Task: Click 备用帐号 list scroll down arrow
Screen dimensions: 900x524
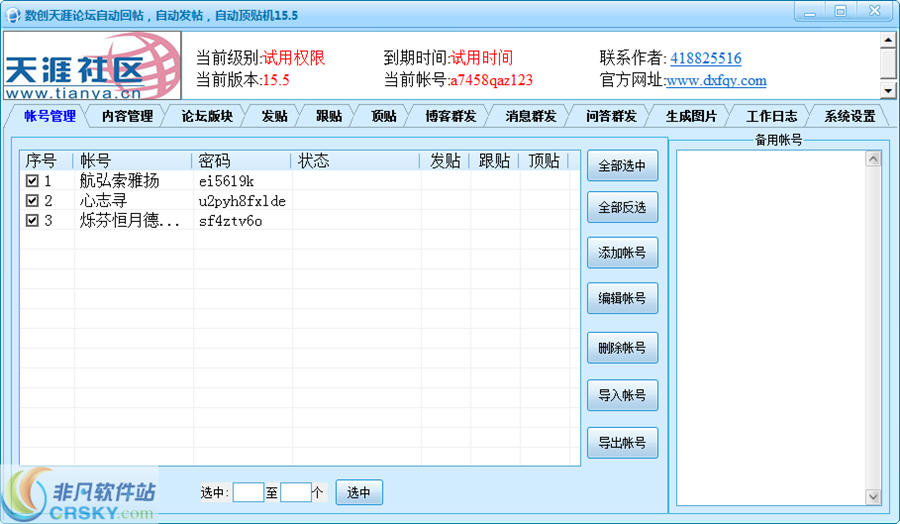Action: click(872, 496)
